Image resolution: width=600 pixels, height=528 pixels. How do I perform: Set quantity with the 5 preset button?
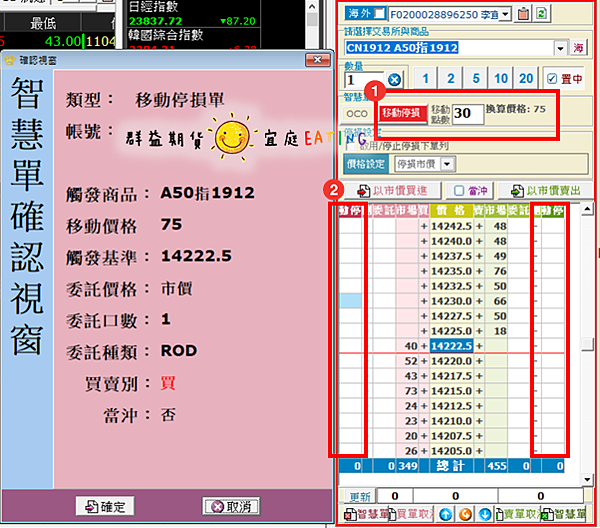476,79
